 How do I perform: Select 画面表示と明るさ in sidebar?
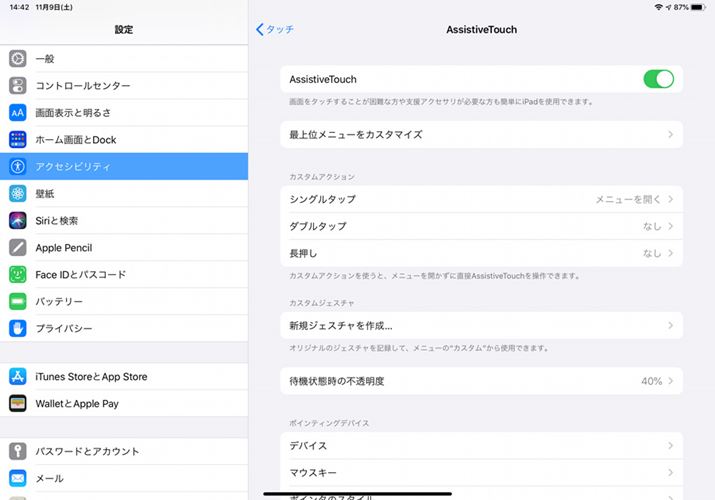[124, 113]
